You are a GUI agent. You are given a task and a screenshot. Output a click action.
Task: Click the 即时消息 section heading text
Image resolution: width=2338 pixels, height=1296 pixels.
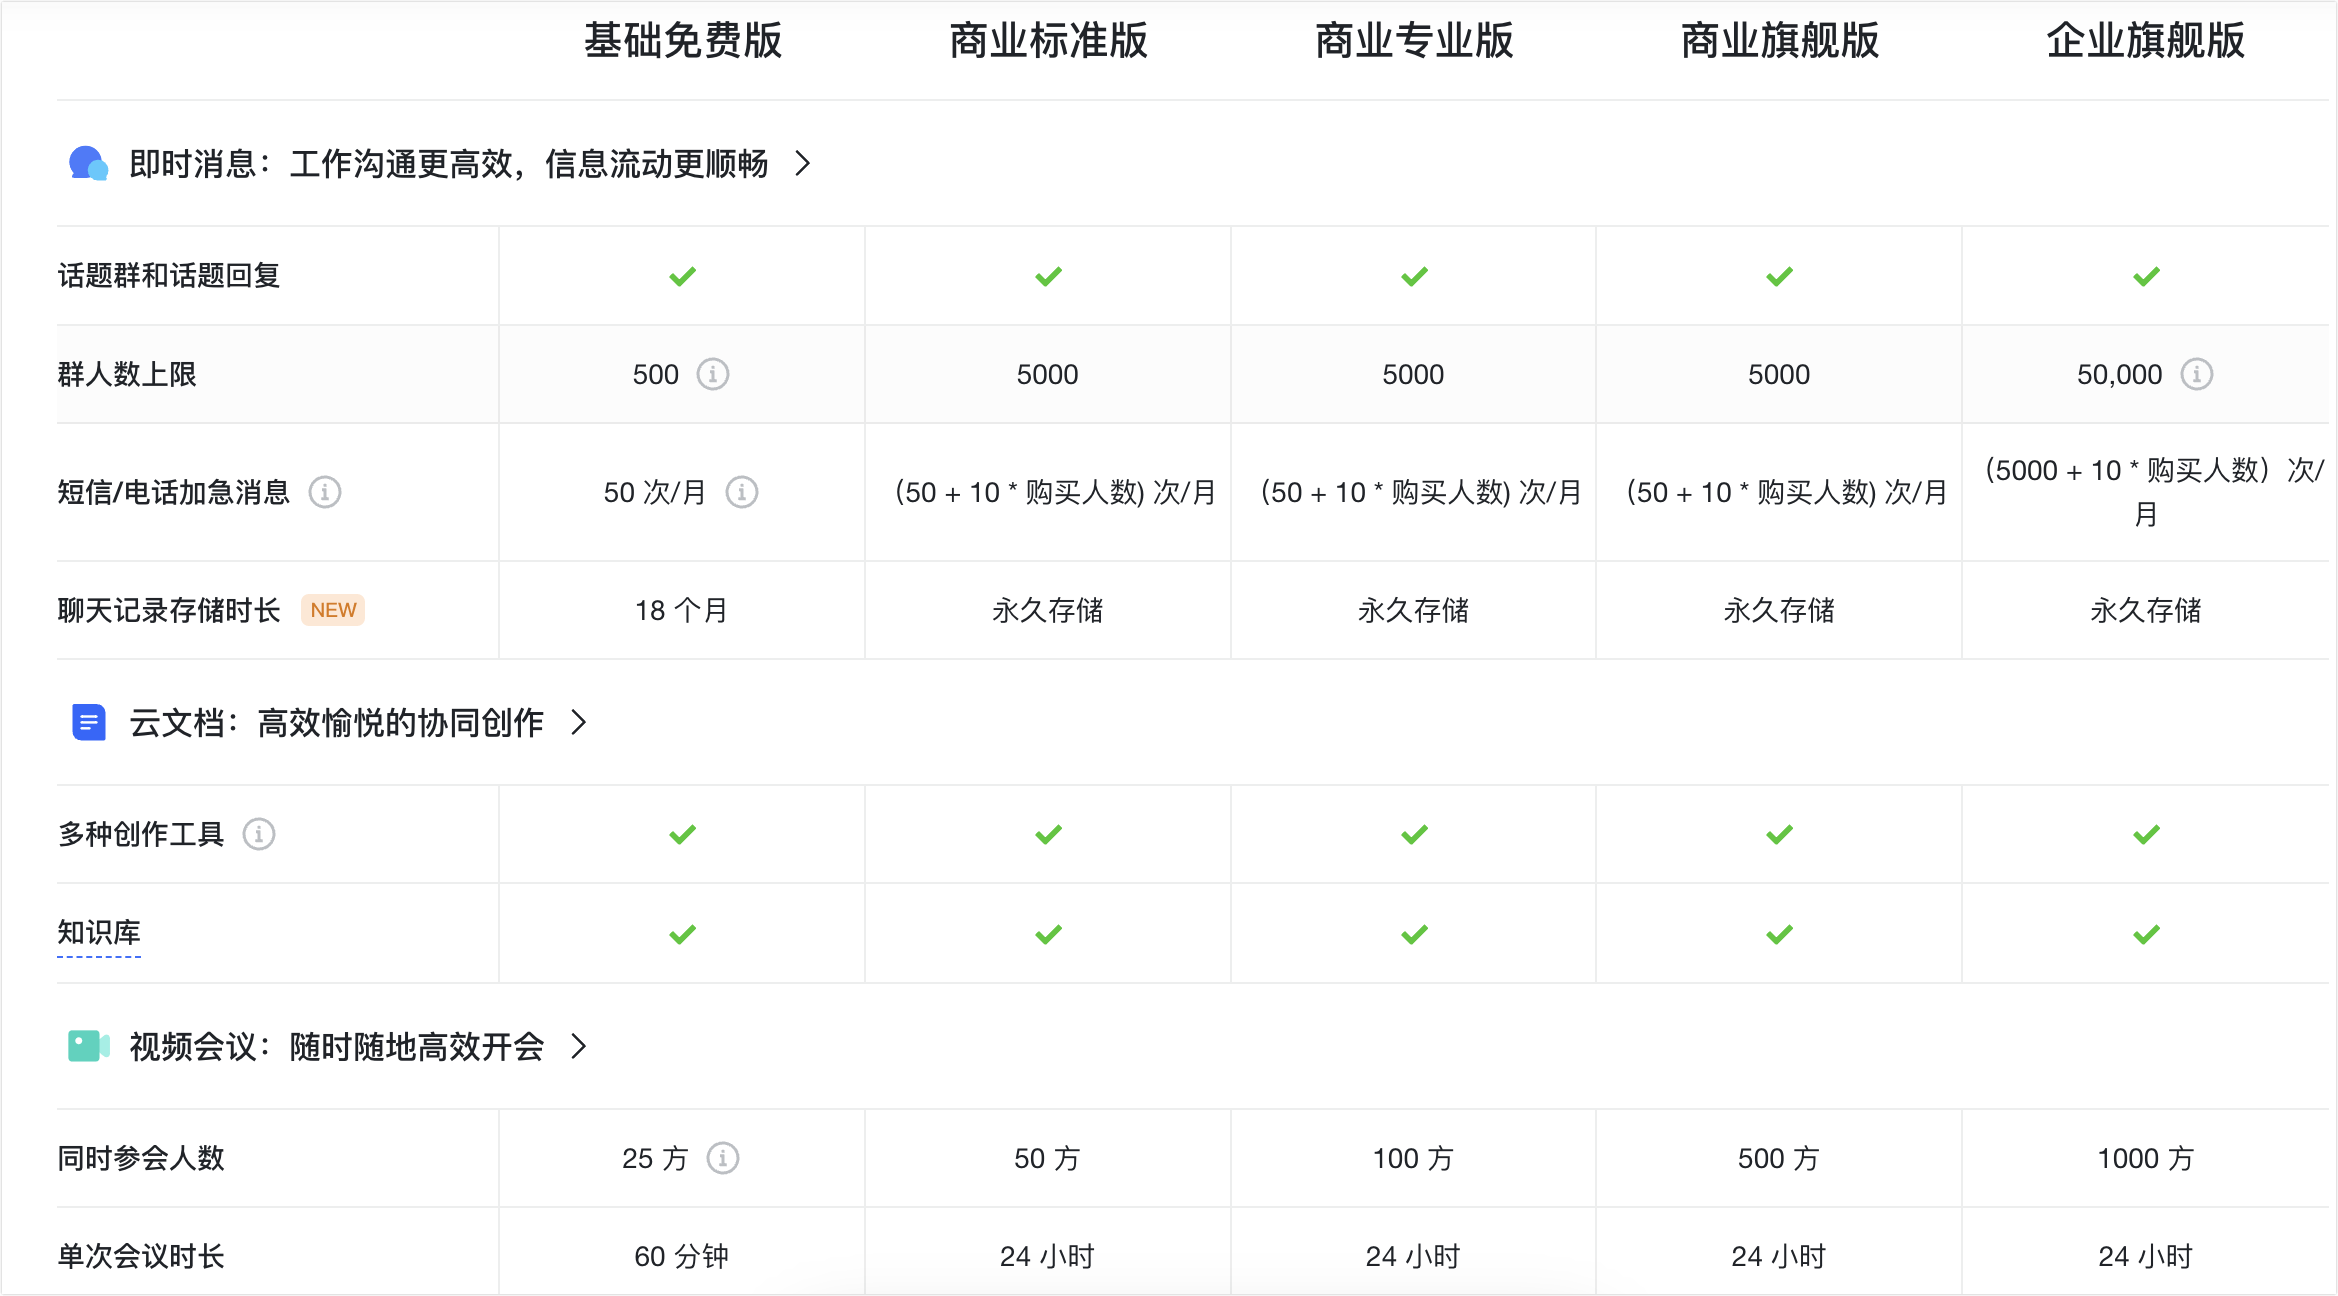point(448,163)
